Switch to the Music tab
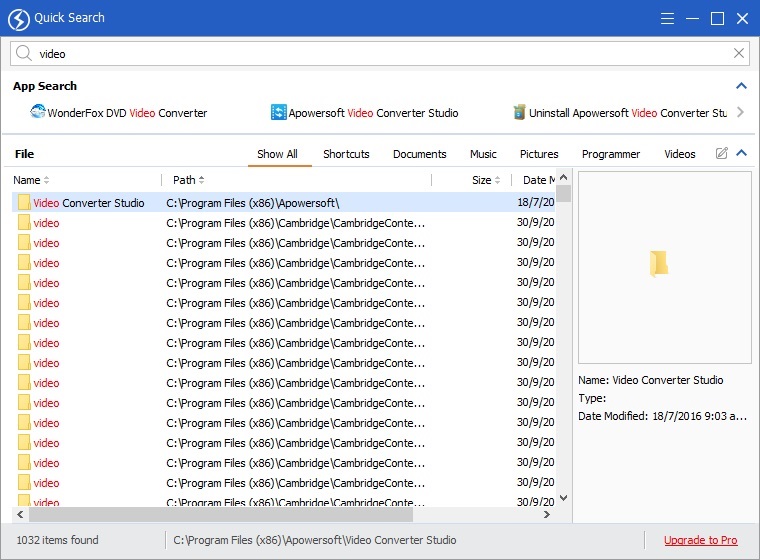 coord(483,154)
